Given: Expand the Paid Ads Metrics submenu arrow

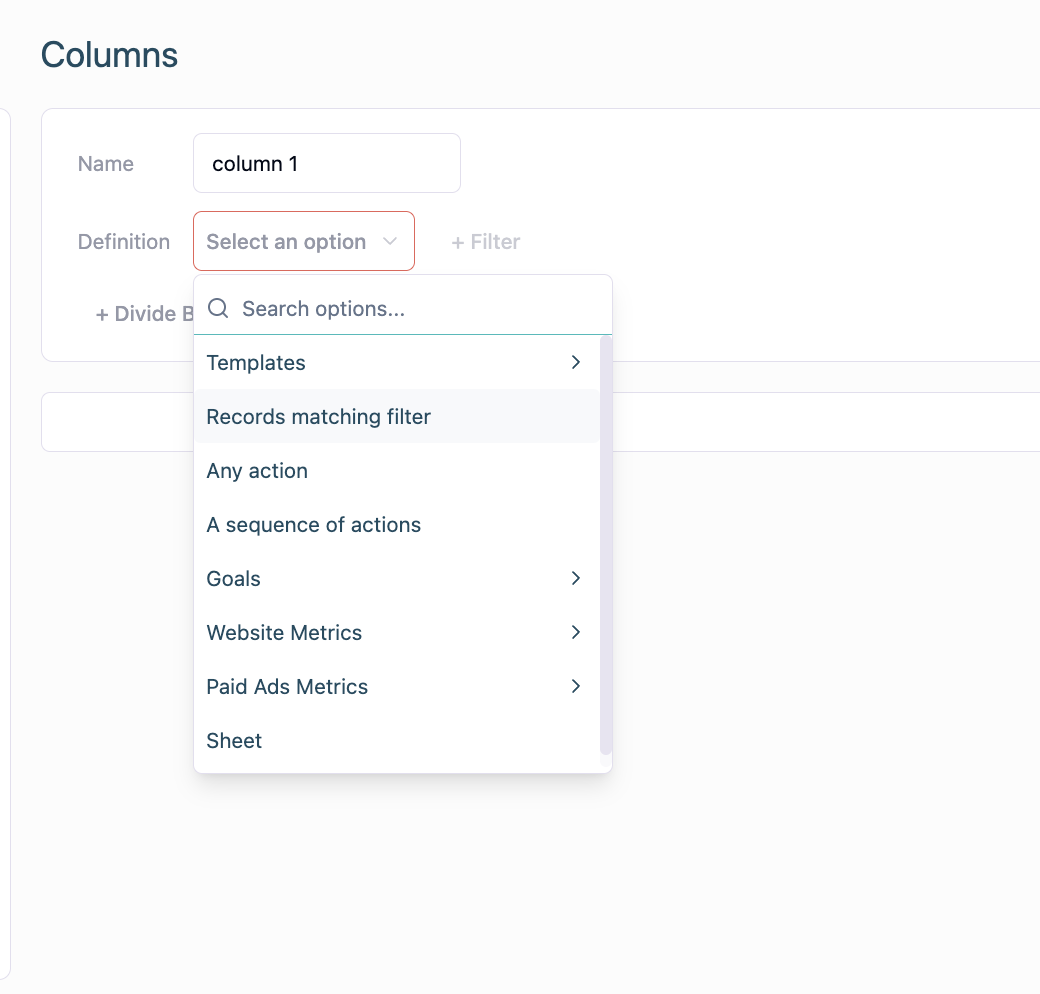Looking at the screenshot, I should 575,686.
